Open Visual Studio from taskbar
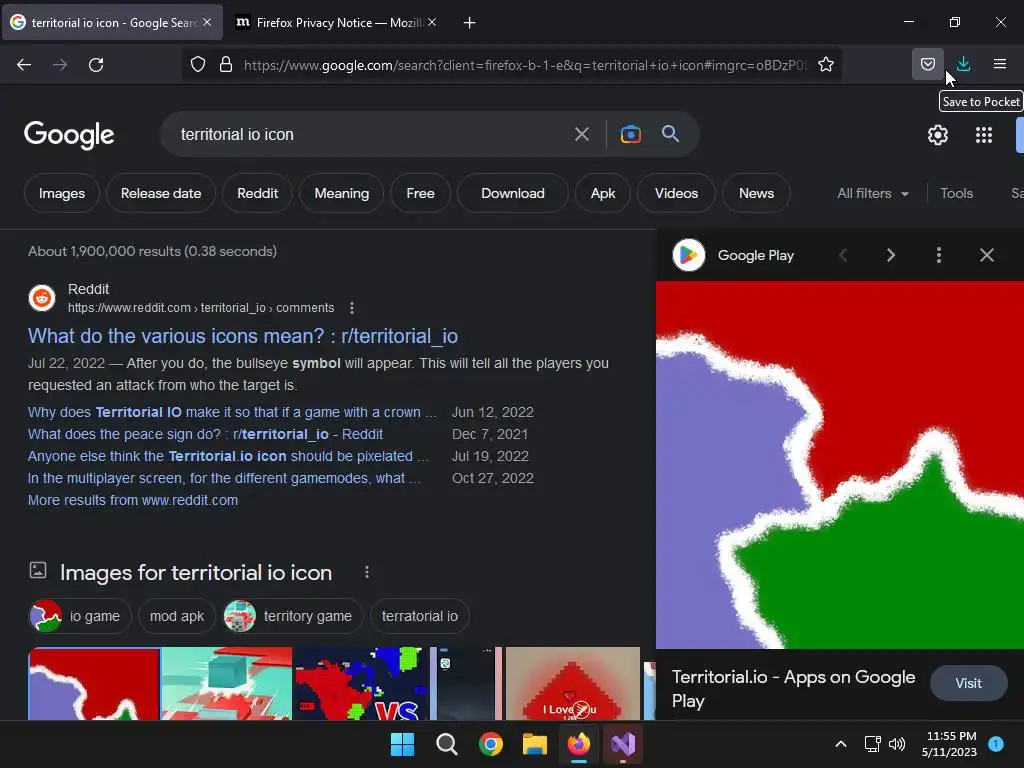This screenshot has width=1024, height=768. [x=622, y=744]
